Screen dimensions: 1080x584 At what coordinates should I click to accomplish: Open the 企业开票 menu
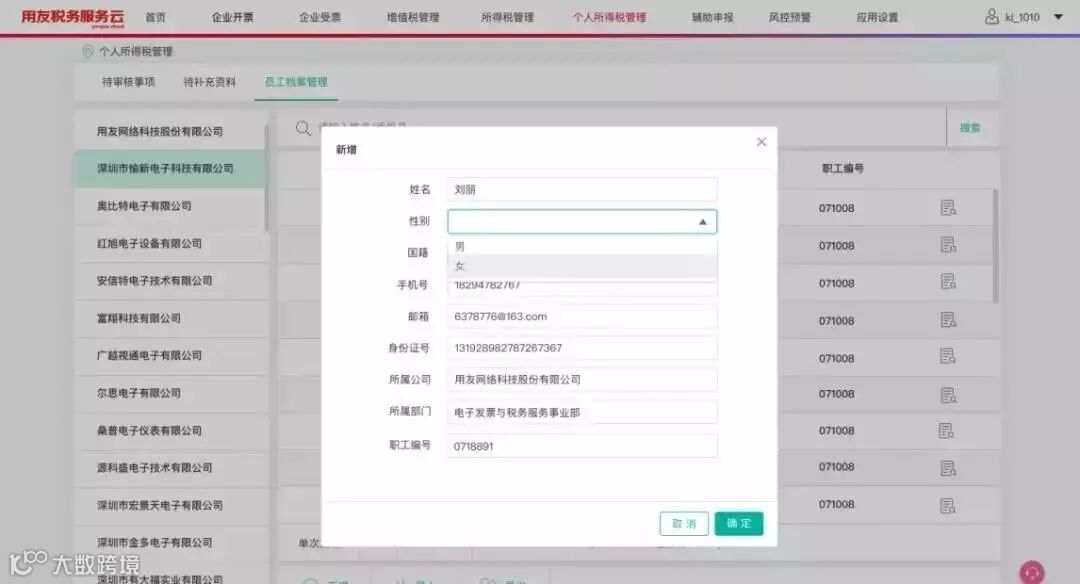[232, 17]
